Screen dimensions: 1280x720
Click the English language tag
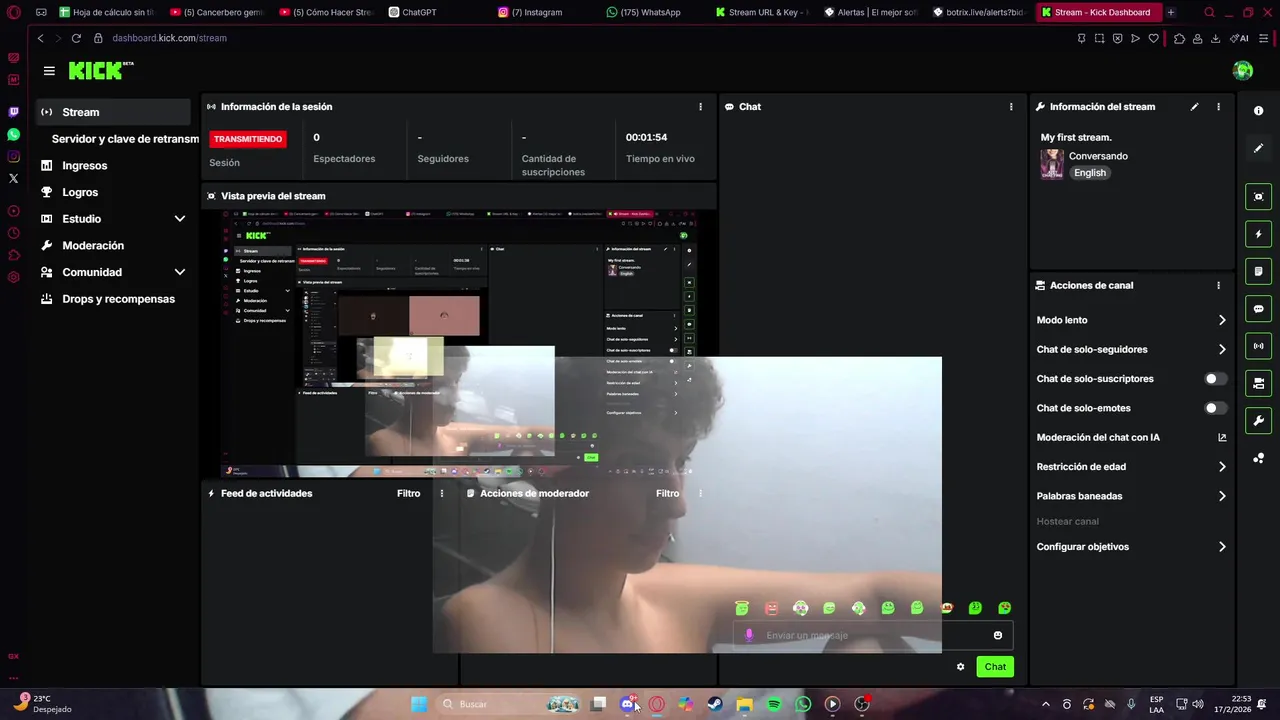coord(1090,173)
